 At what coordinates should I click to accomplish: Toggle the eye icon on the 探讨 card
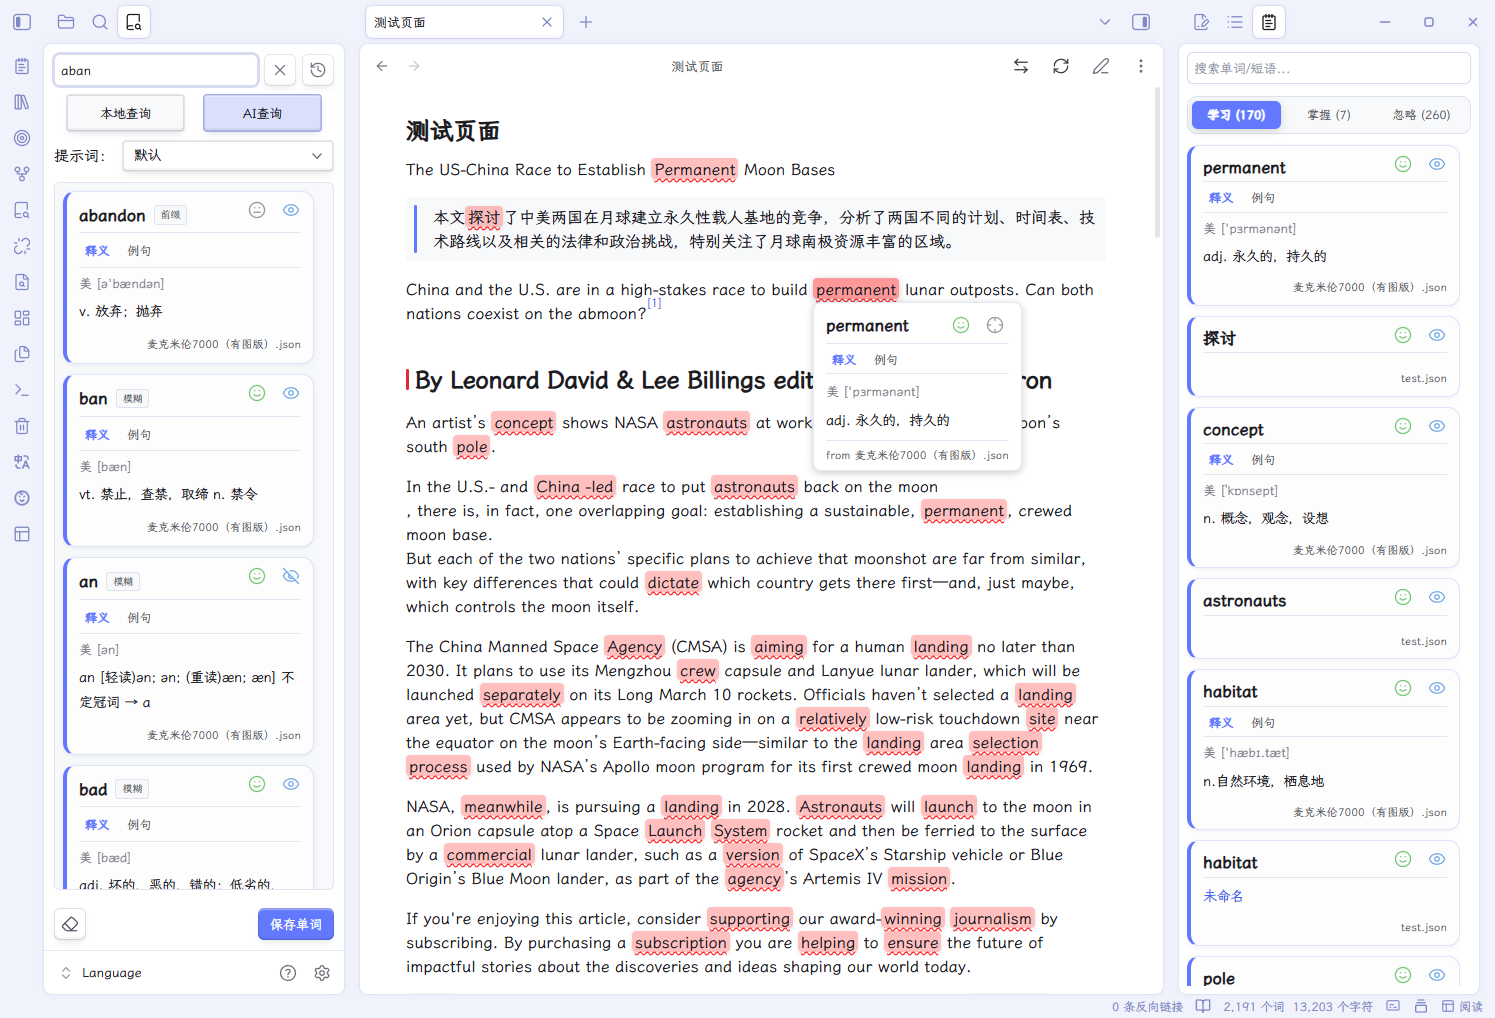click(x=1437, y=335)
